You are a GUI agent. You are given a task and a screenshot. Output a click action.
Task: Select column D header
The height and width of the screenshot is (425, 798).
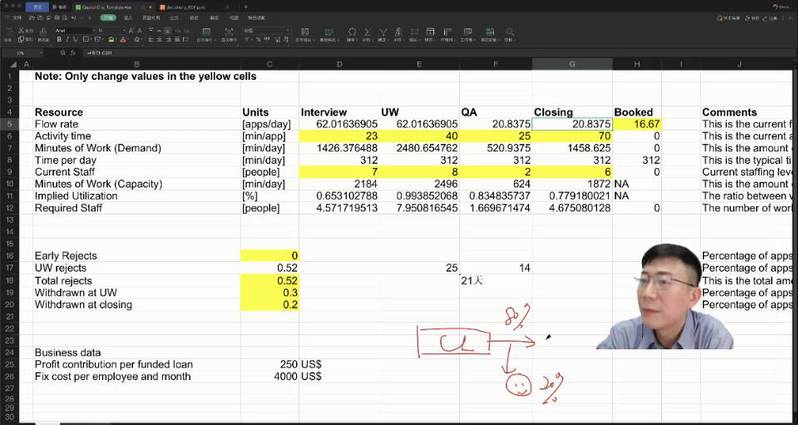(x=339, y=64)
